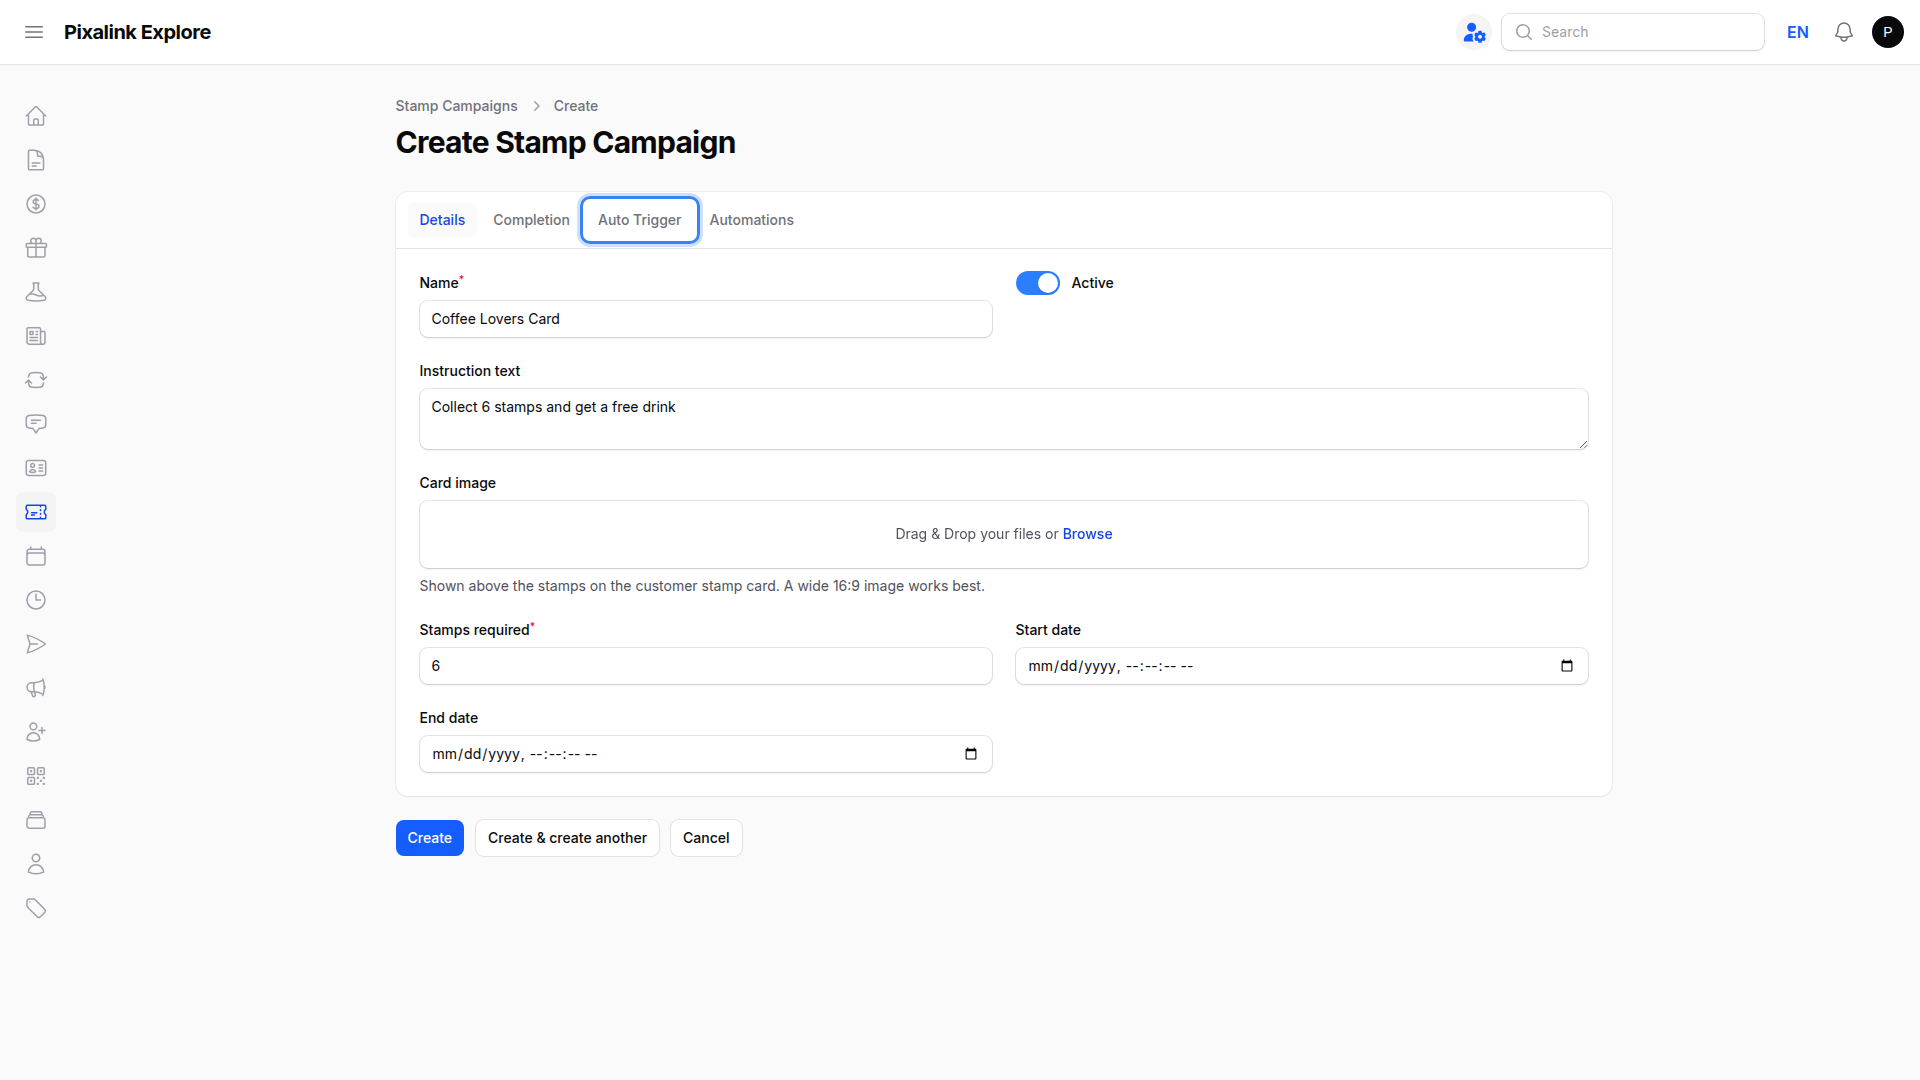Open End date calendar picker icon
Screen dimensions: 1920x1080
(x=971, y=754)
